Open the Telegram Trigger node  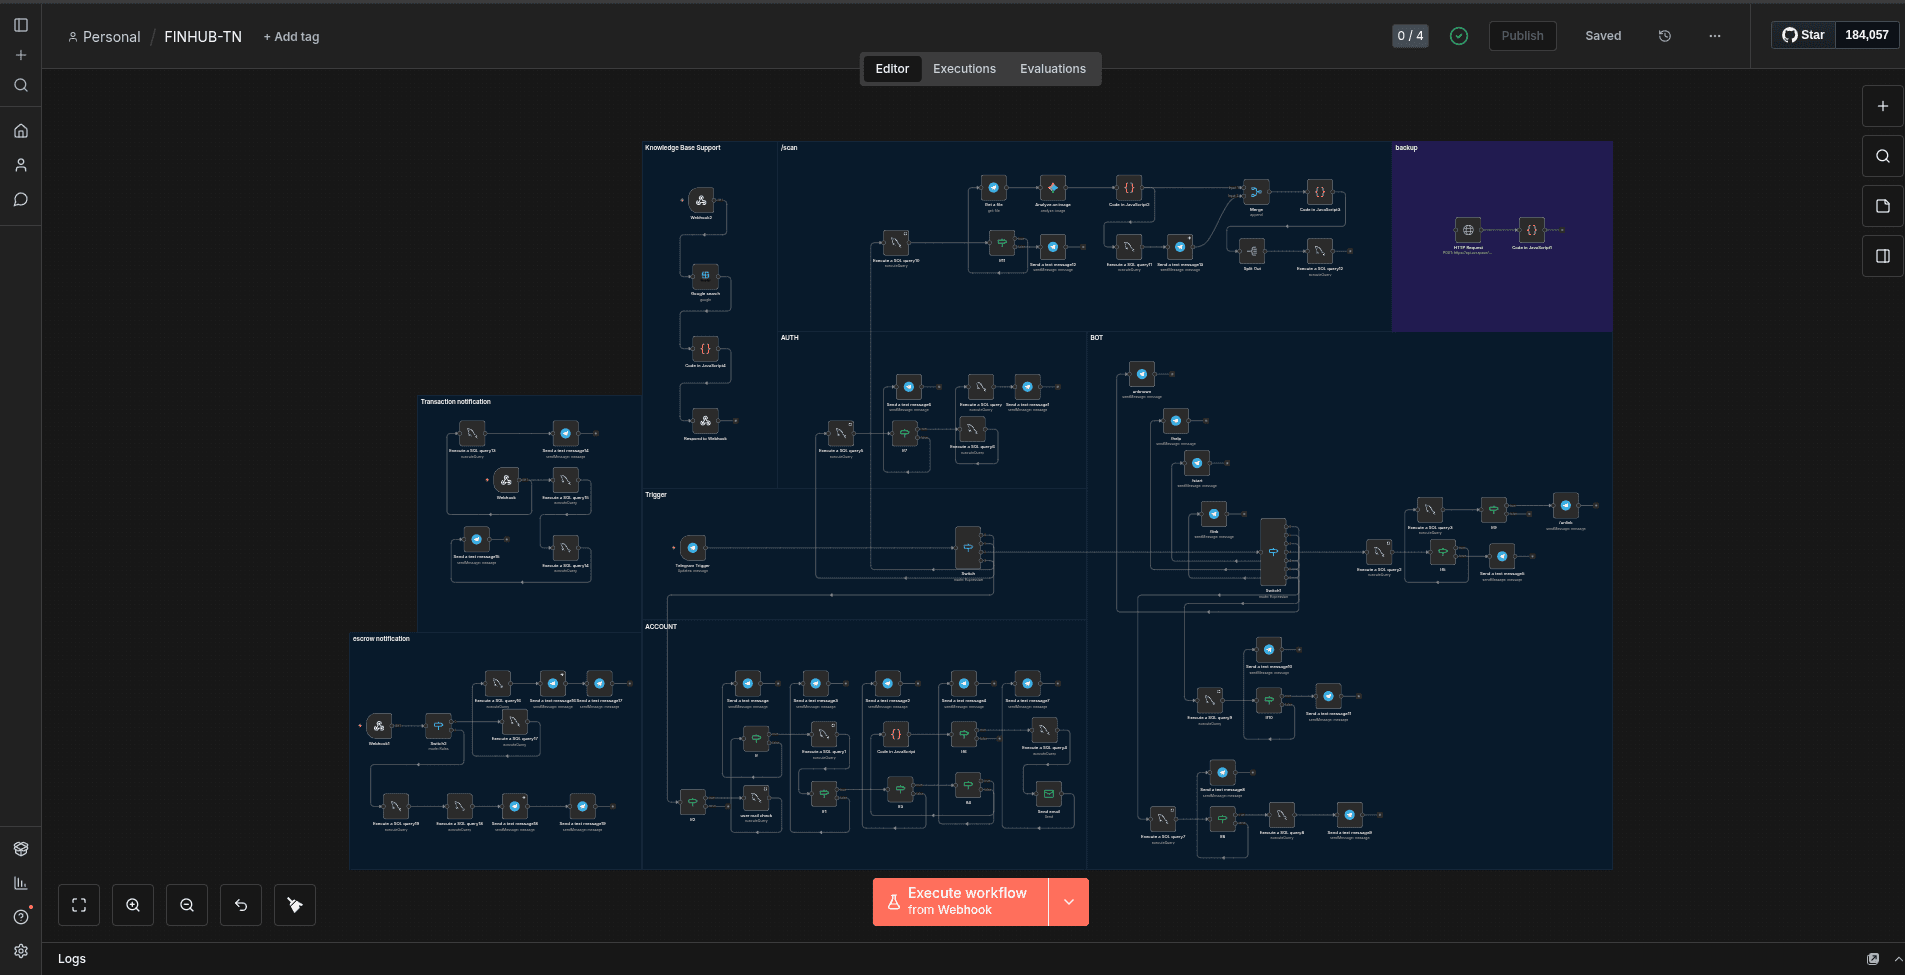692,548
